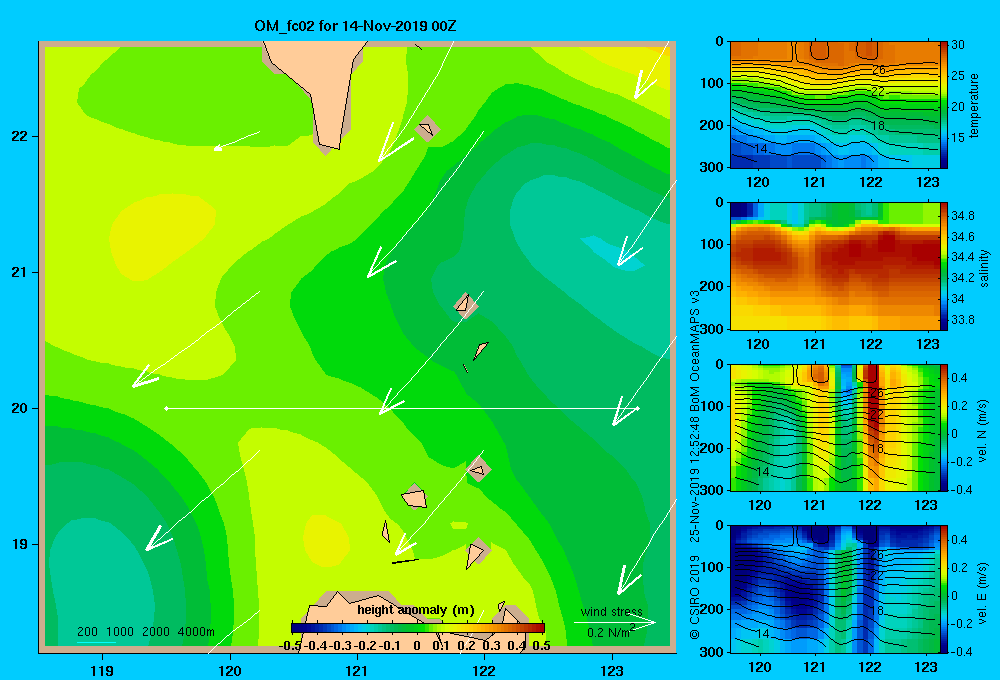Click the longitude 123 label on main map
The width and height of the screenshot is (1000, 680).
tap(612, 670)
